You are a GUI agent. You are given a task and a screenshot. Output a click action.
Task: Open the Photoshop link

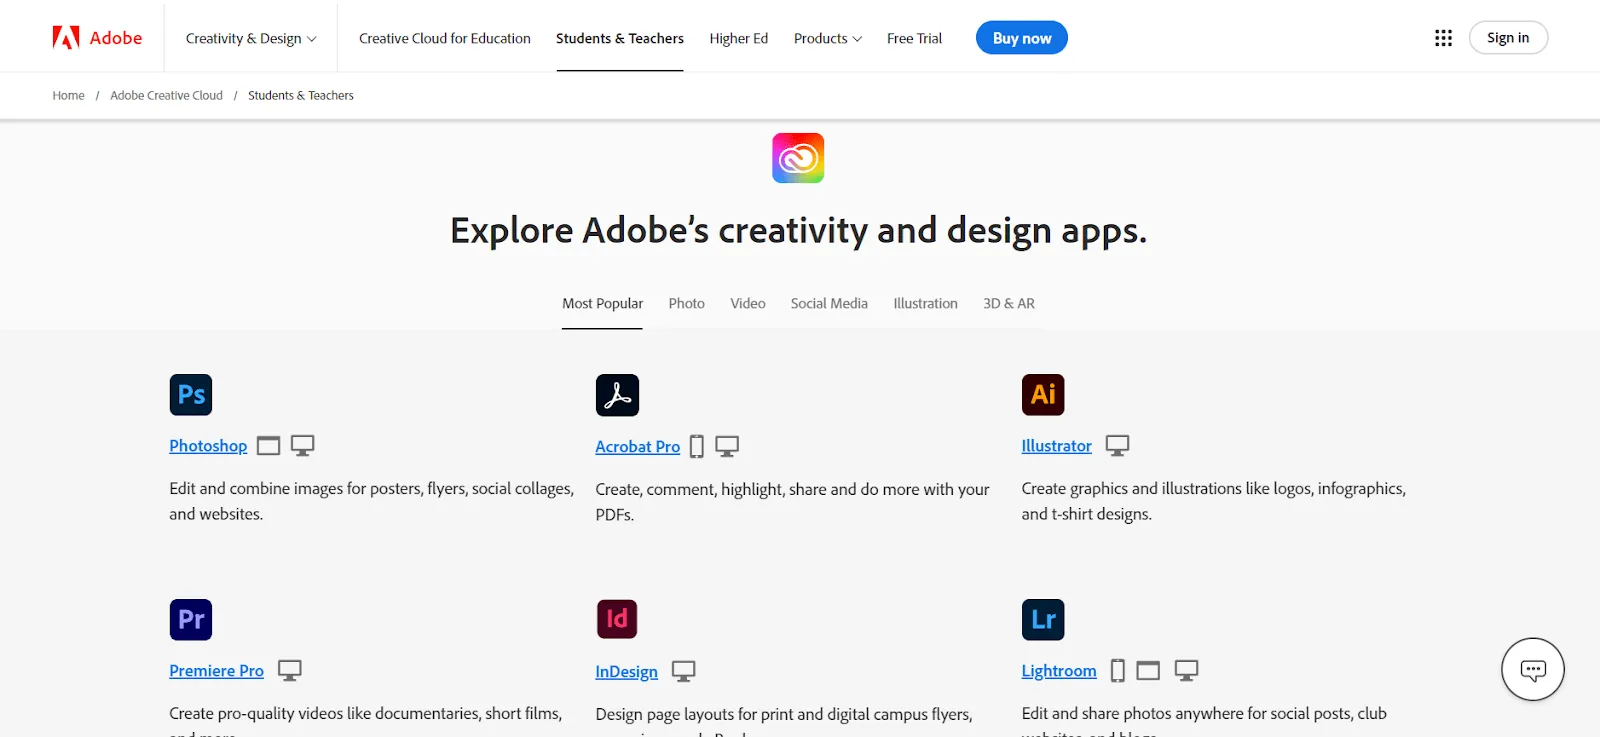click(x=208, y=446)
